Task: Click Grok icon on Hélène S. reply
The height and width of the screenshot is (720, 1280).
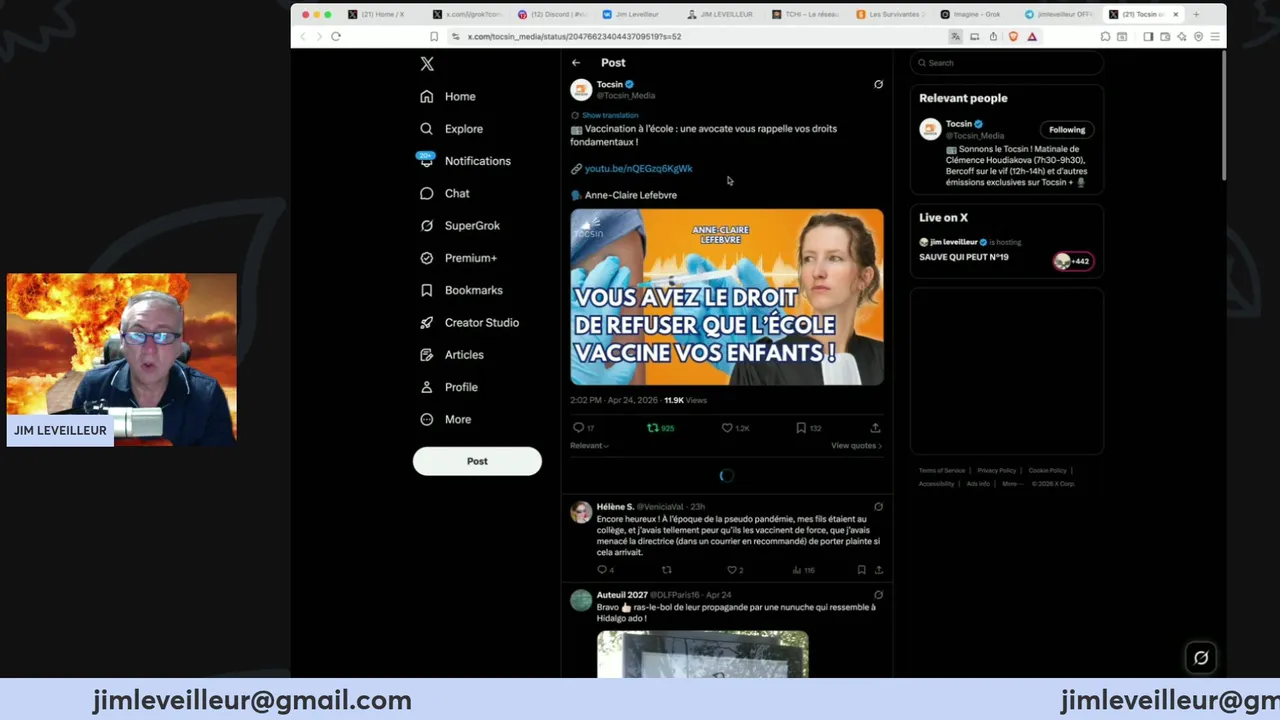Action: pyautogui.click(x=878, y=507)
